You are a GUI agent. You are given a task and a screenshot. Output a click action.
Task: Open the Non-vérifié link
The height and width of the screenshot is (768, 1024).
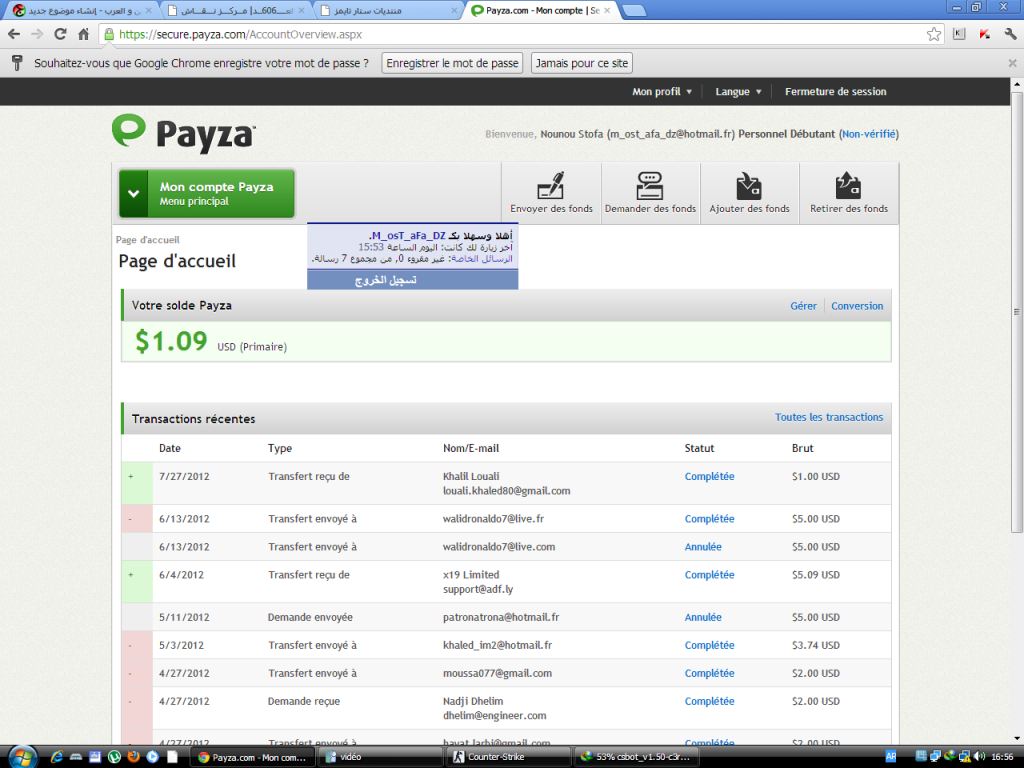tap(869, 134)
